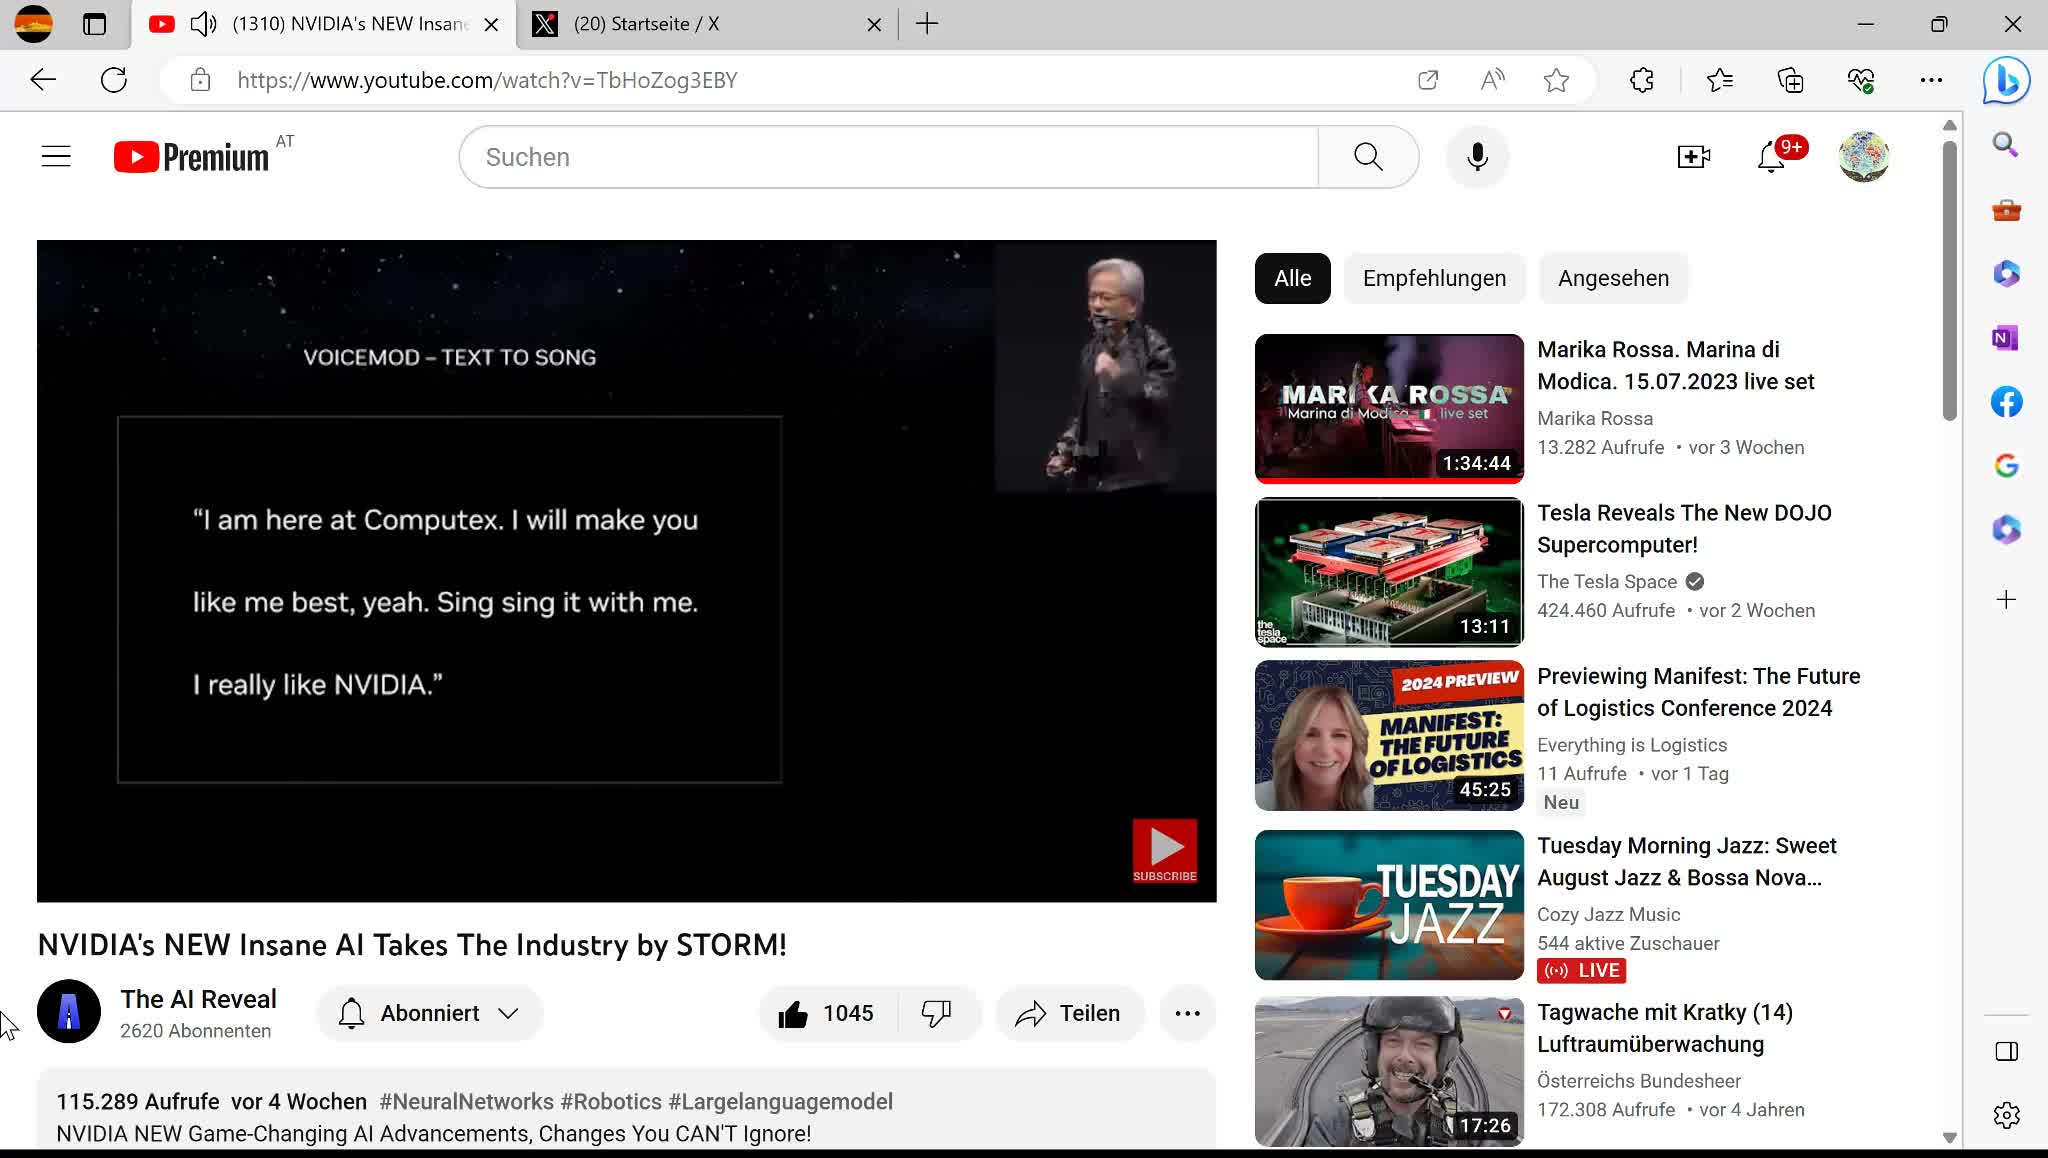This screenshot has height=1158, width=2048.
Task: Mute the tab via speaker icon
Action: 203,24
